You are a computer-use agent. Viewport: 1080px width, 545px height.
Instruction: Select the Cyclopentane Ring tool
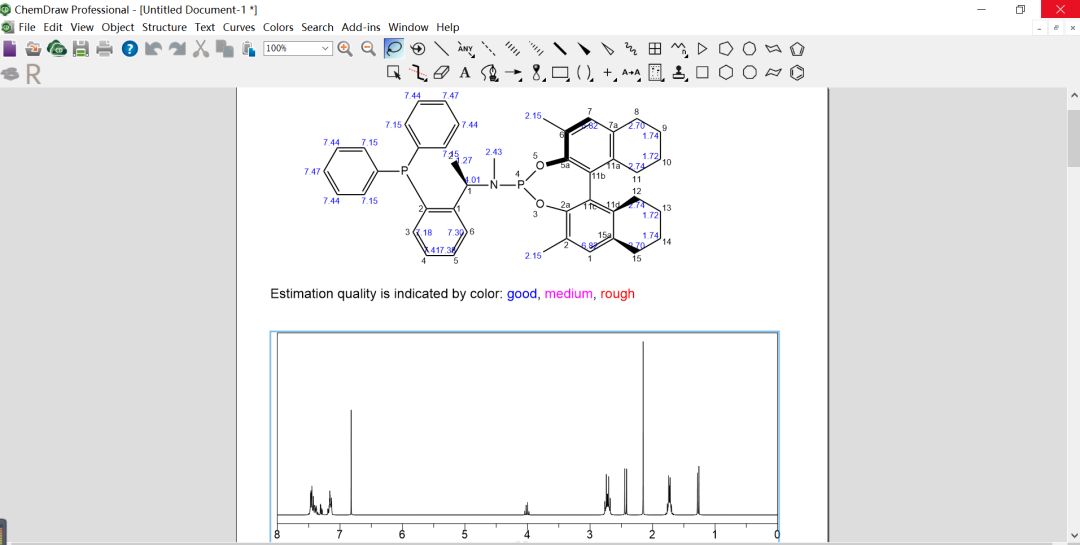click(726, 49)
